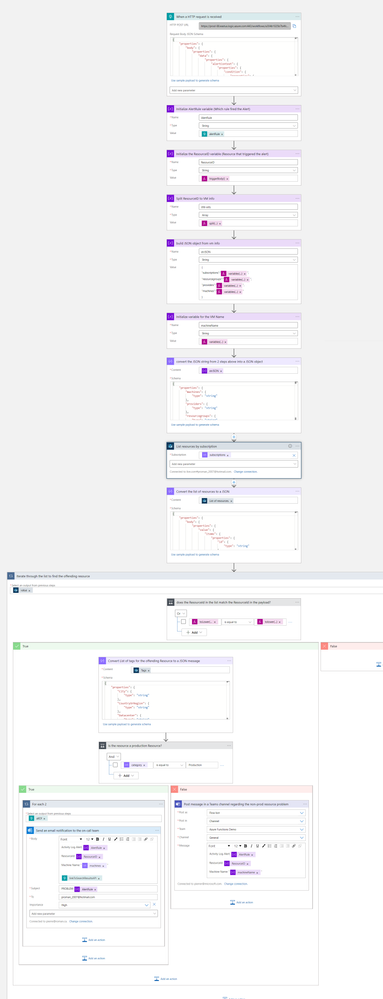This screenshot has height=999, width=383.
Task: Remove the alertRule token from Value field
Action: point(221,134)
